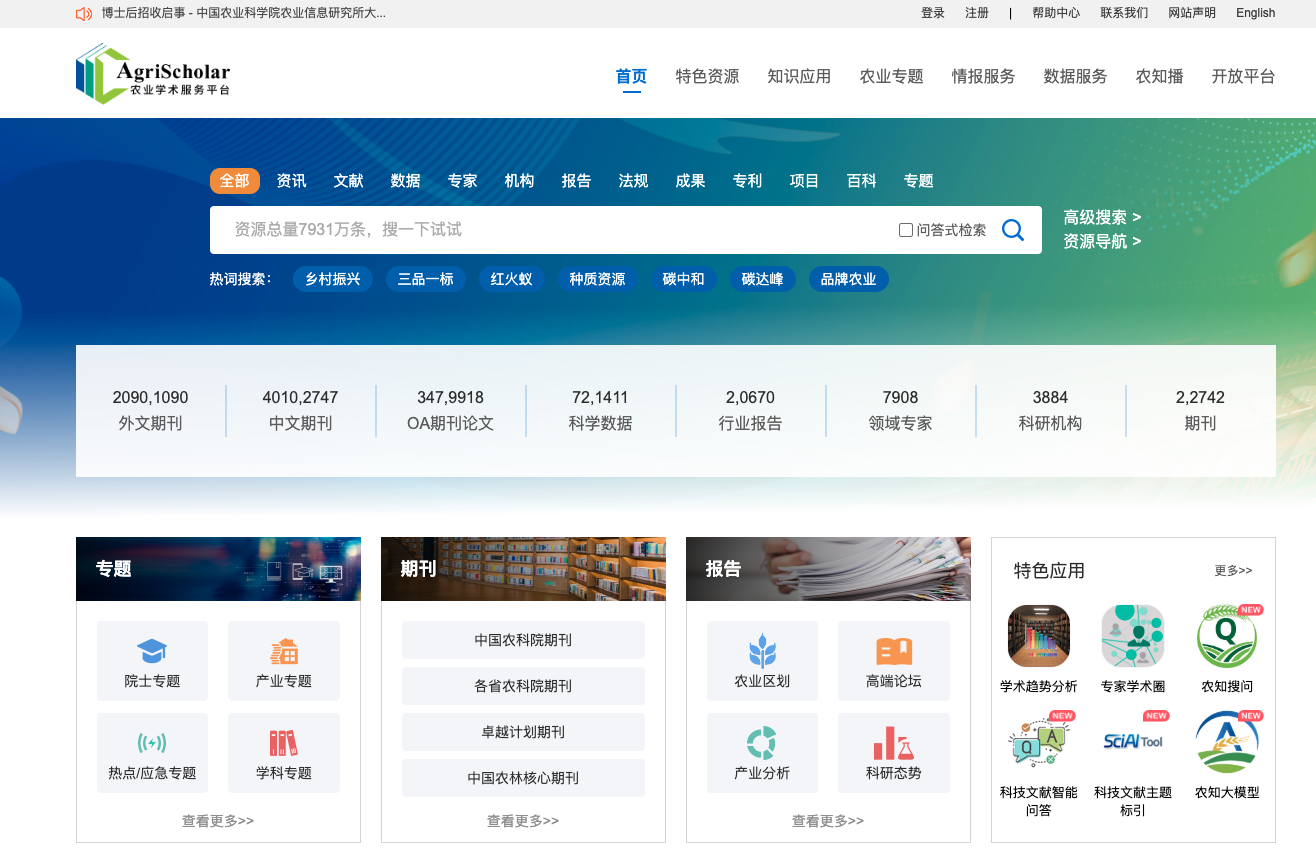1316x863 pixels.
Task: Open 农业专题 menu
Action: point(891,76)
